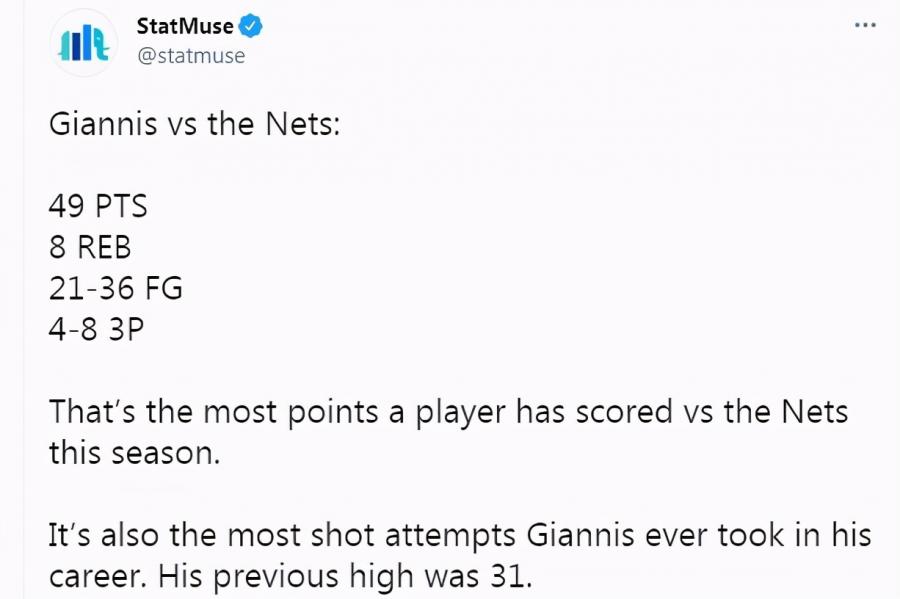This screenshot has width=900, height=599.
Task: Click the 'That's the most points' sentence
Action: (448, 433)
